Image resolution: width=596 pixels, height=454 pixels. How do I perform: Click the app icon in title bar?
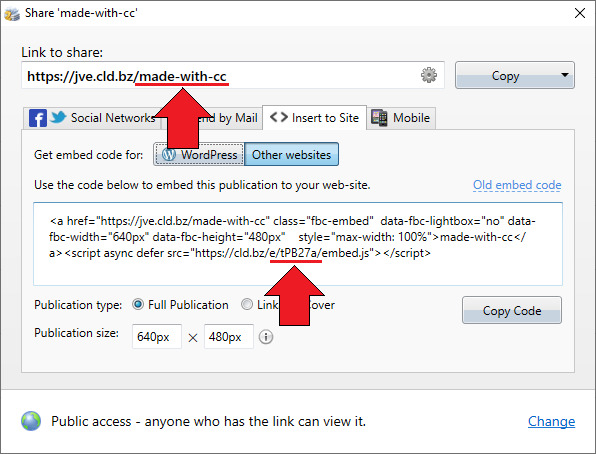(12, 14)
